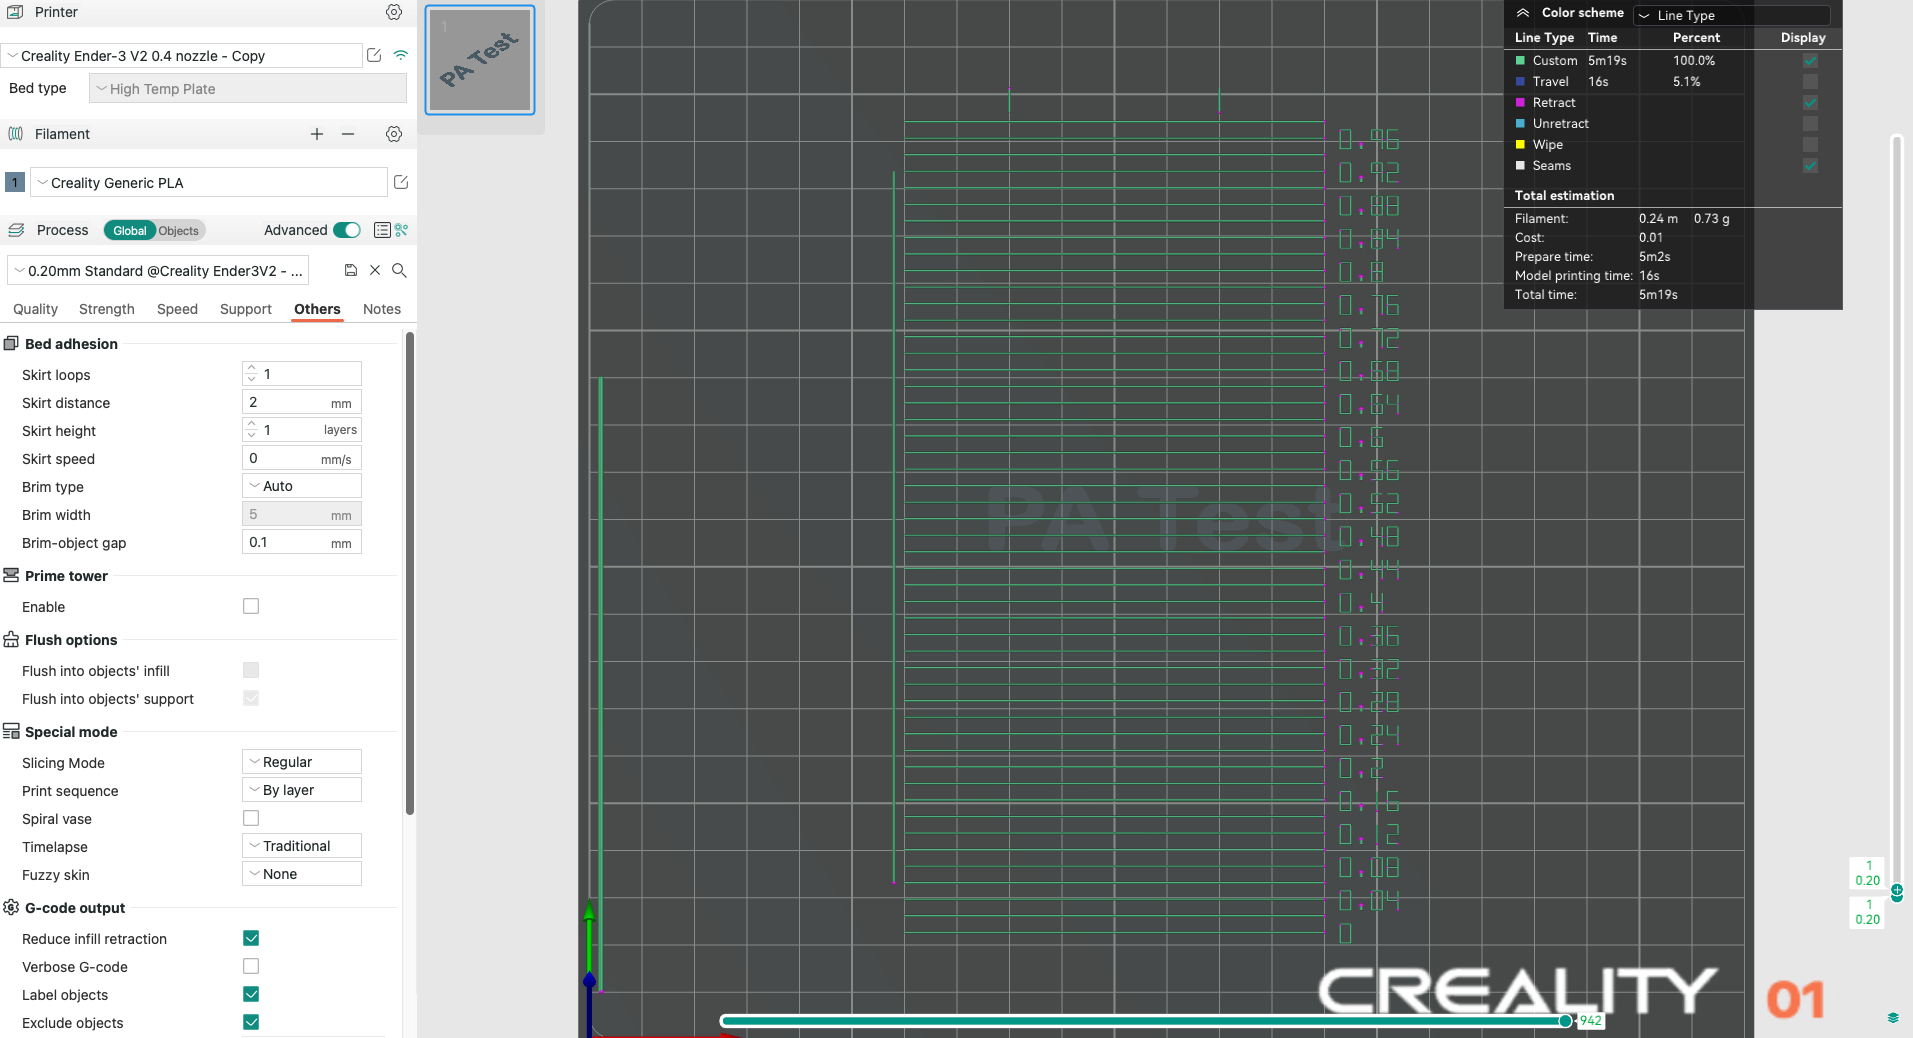This screenshot has height=1038, width=1913.
Task: Enable Verbose G-code checkbox
Action: (x=251, y=966)
